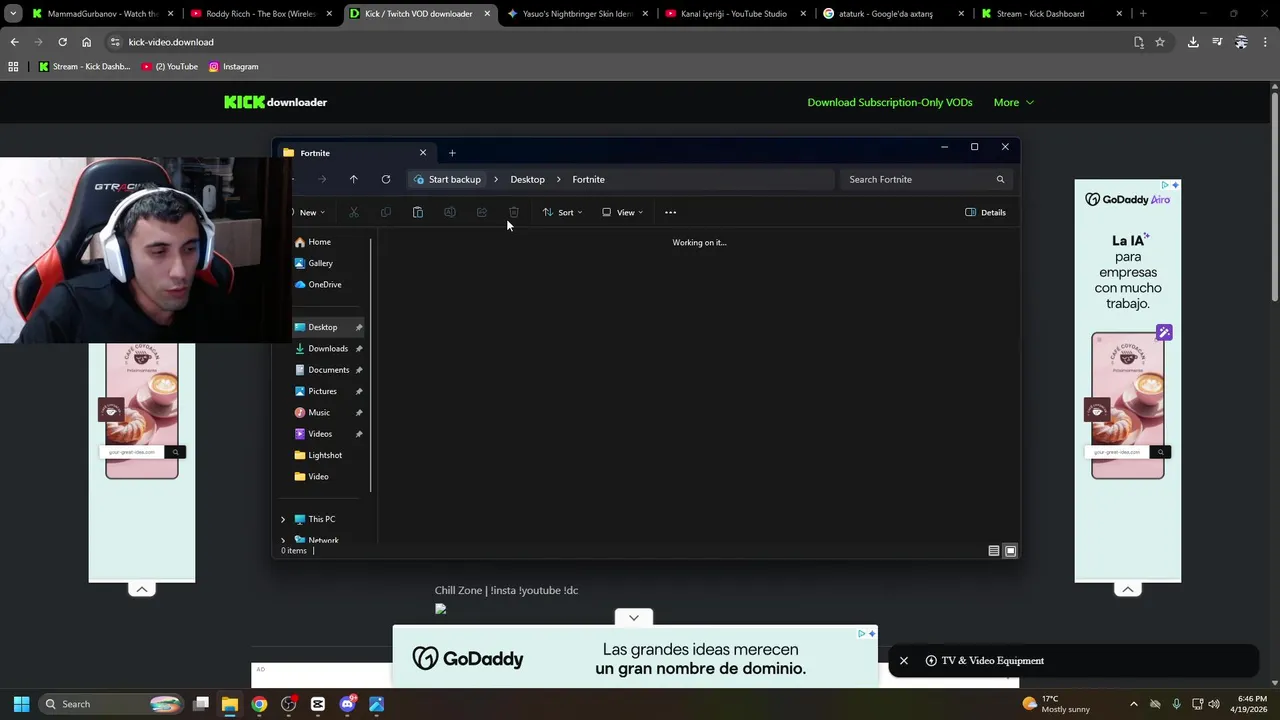Switch to Yasuo's Nightbringer Skin tab
Screen dimensions: 1280x720
pyautogui.click(x=577, y=14)
